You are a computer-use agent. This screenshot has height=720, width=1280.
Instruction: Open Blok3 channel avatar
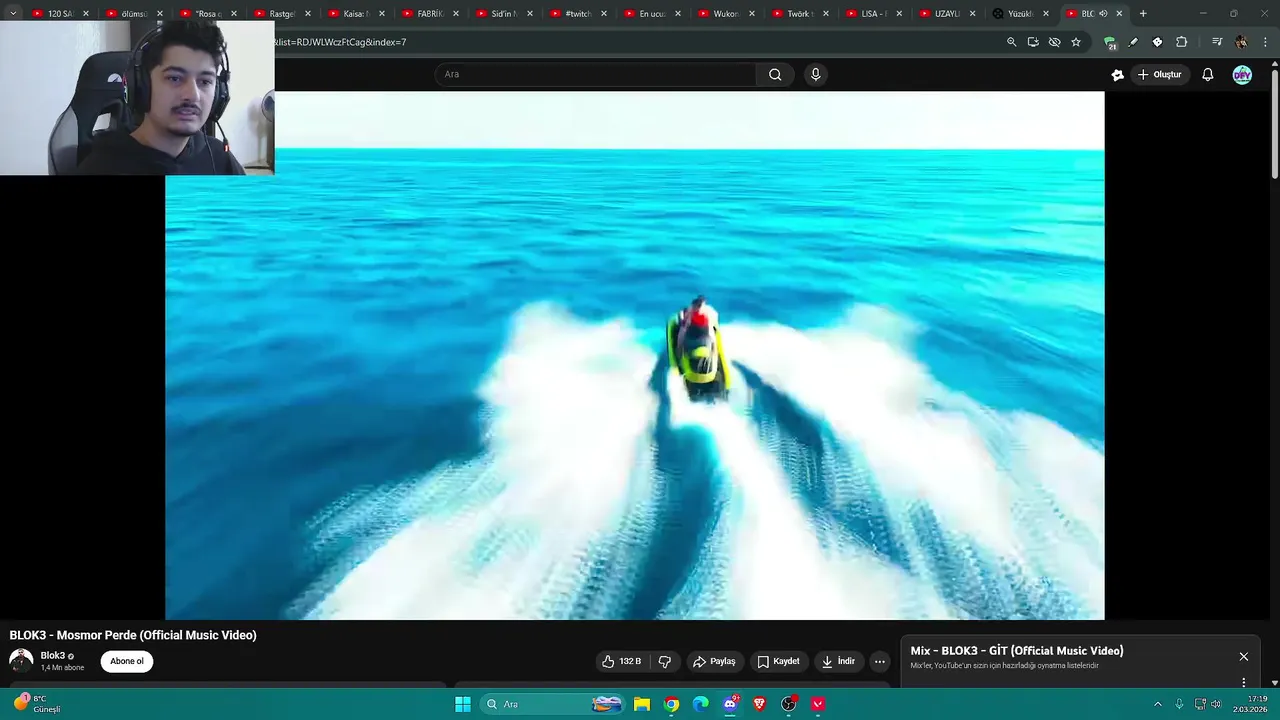pyautogui.click(x=21, y=661)
